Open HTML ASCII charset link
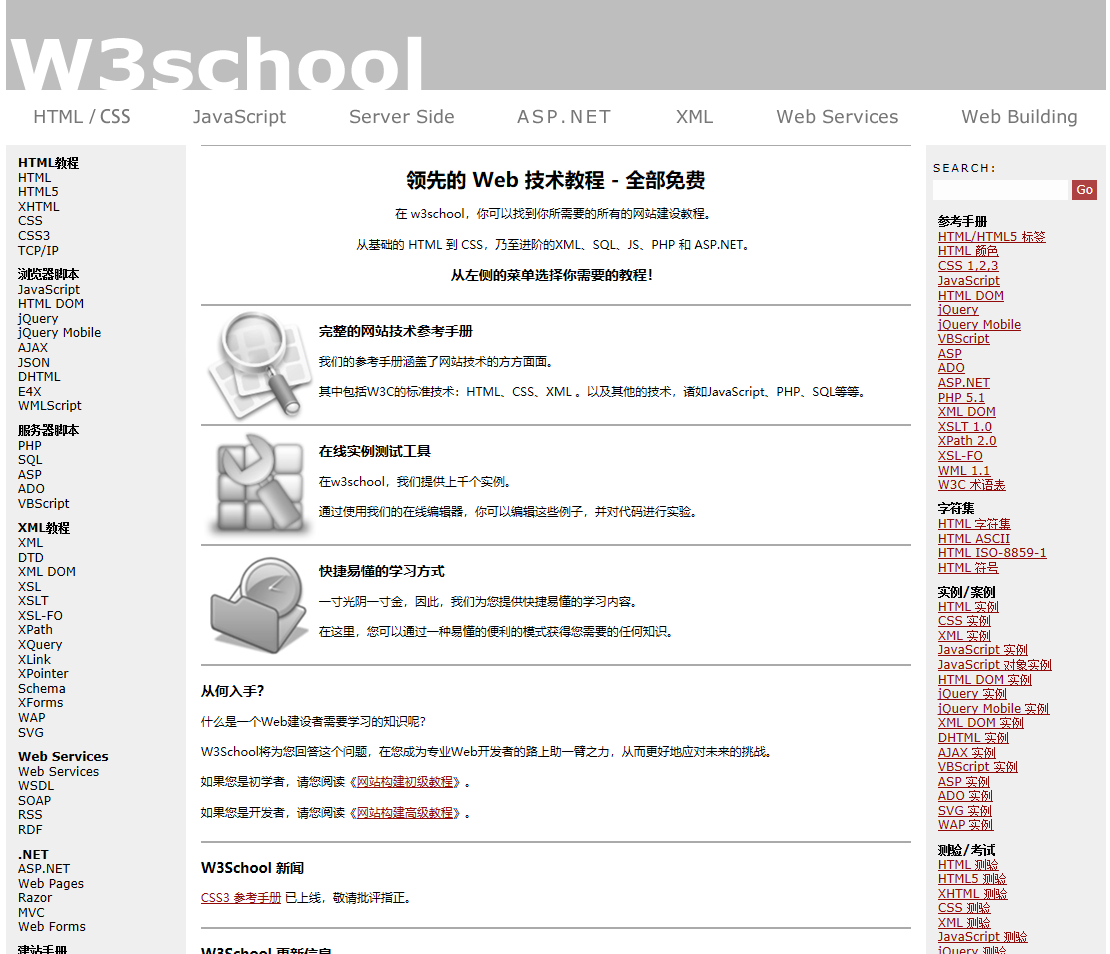This screenshot has width=1110, height=954. click(973, 539)
